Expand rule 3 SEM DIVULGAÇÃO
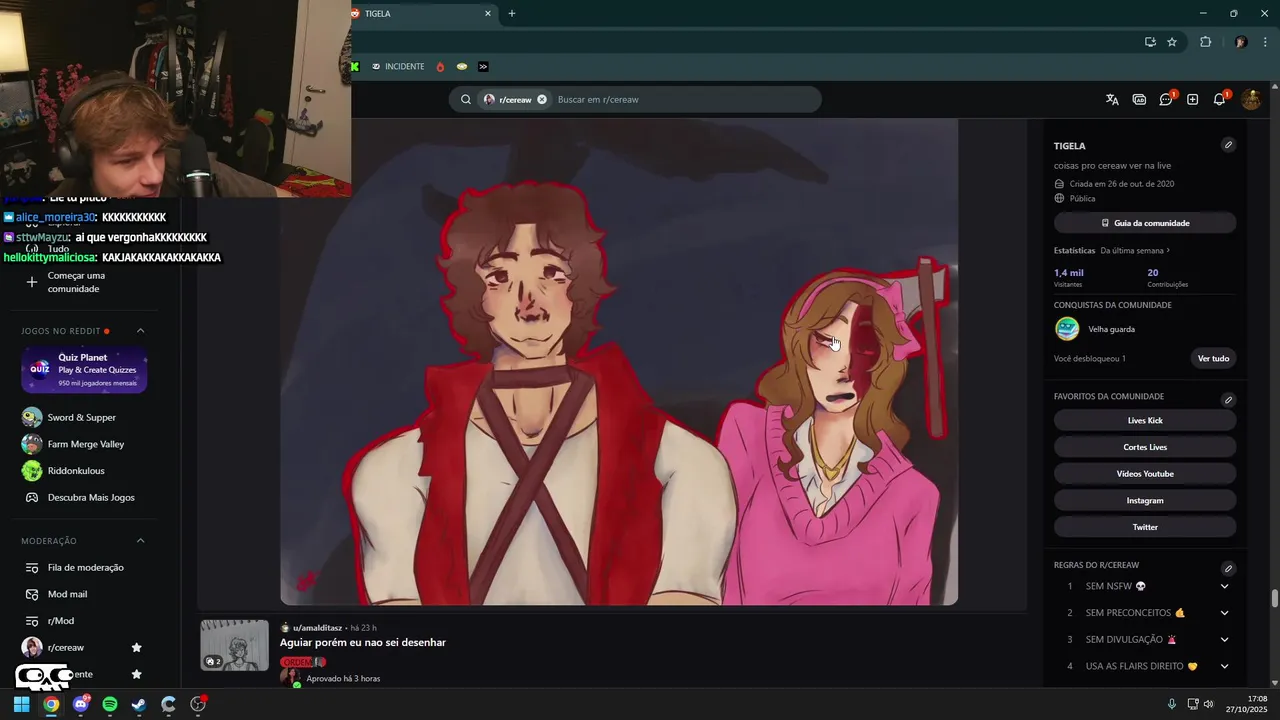 coord(1224,639)
